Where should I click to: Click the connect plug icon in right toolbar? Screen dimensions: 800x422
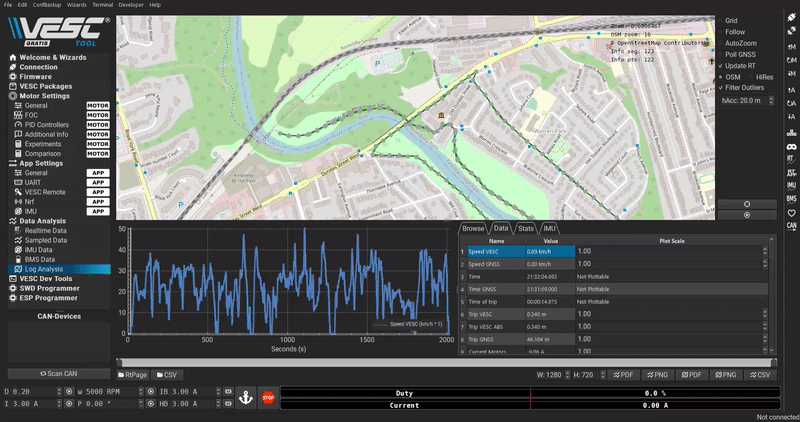click(x=791, y=18)
